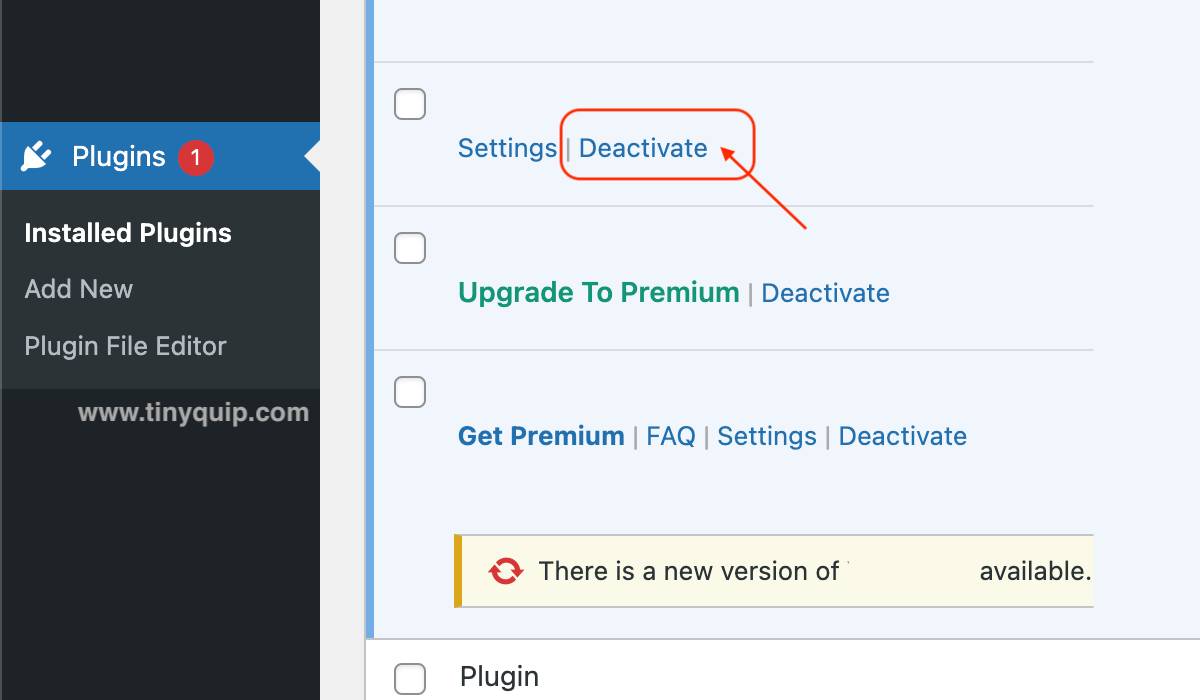
Task: Open the Plugin File Editor
Action: point(124,345)
